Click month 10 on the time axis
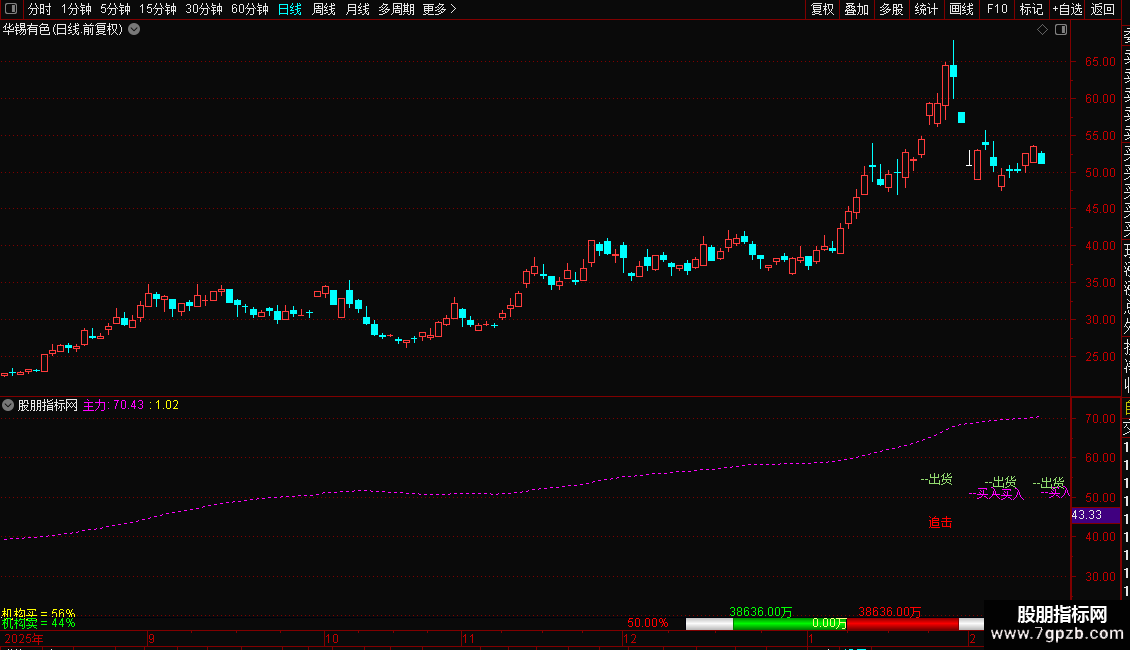This screenshot has width=1130, height=650. [x=332, y=639]
